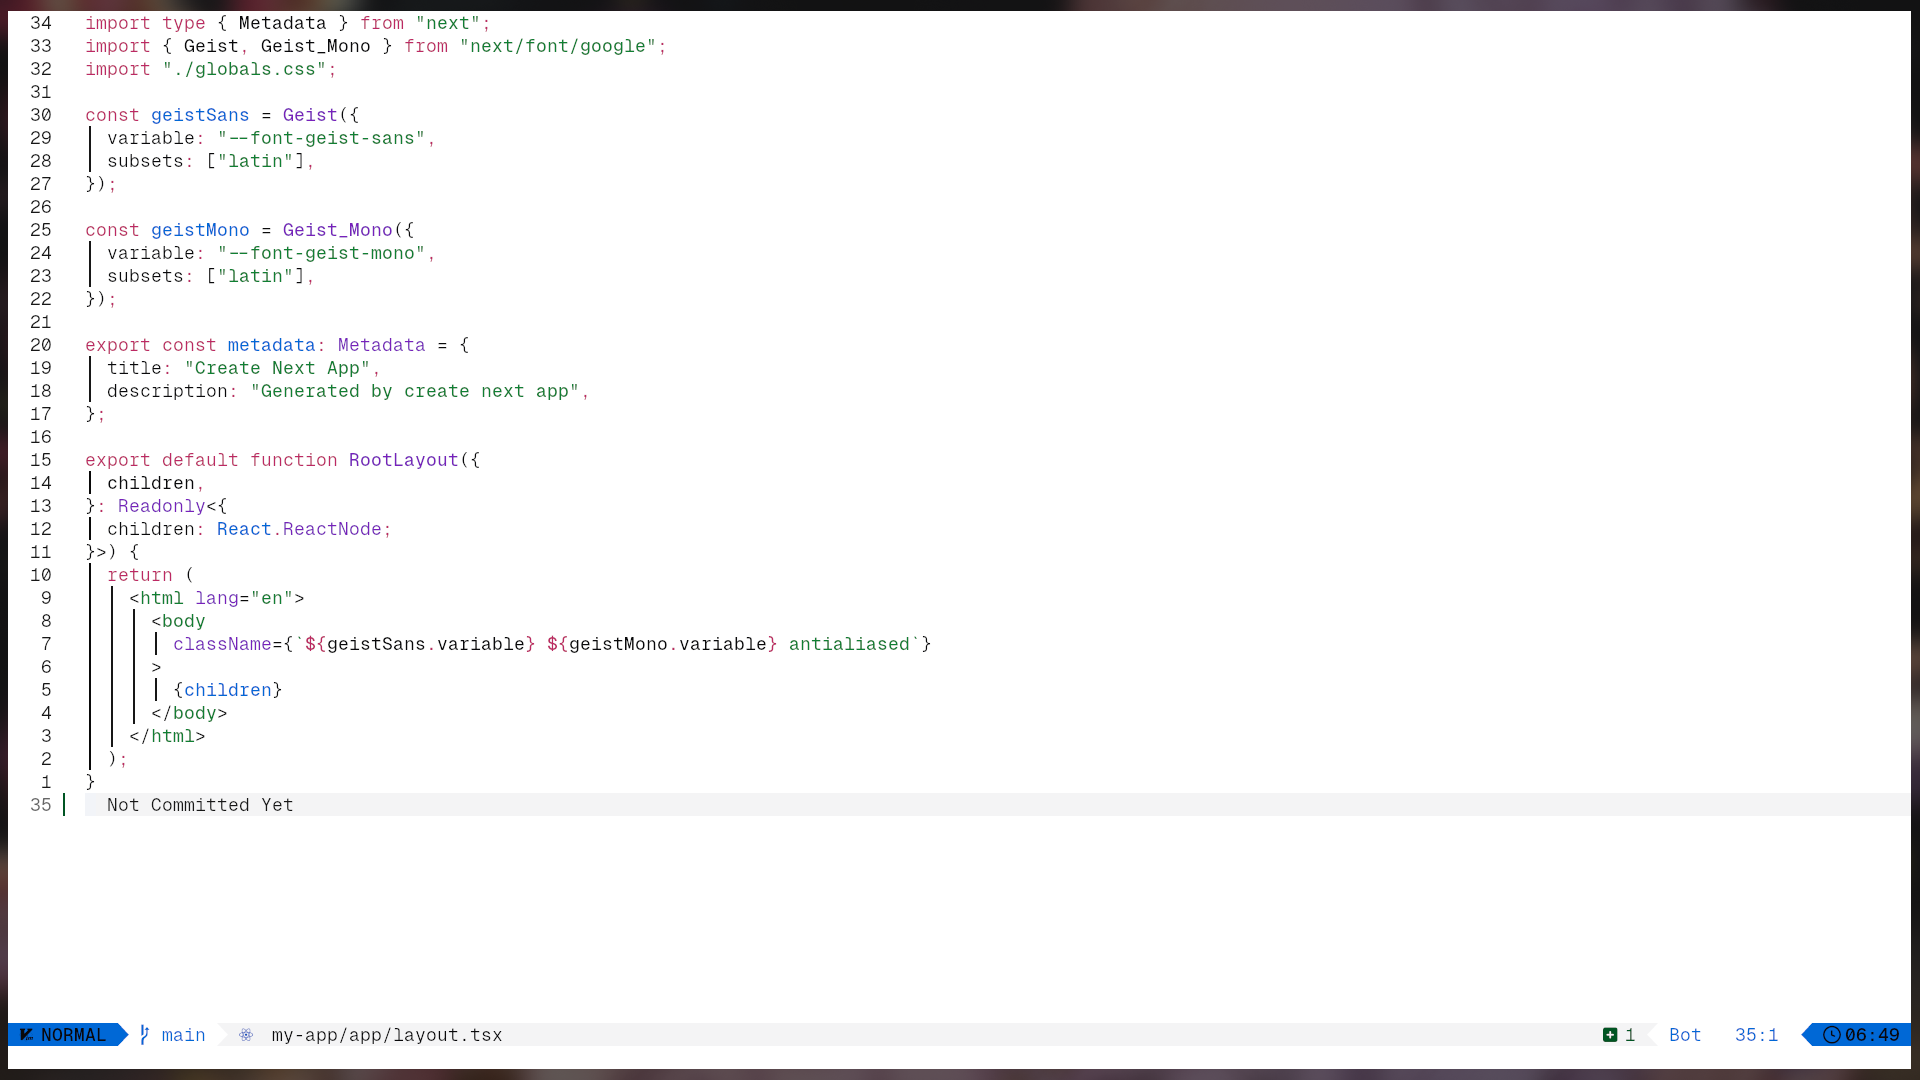Click the git branch icon before main

145,1035
